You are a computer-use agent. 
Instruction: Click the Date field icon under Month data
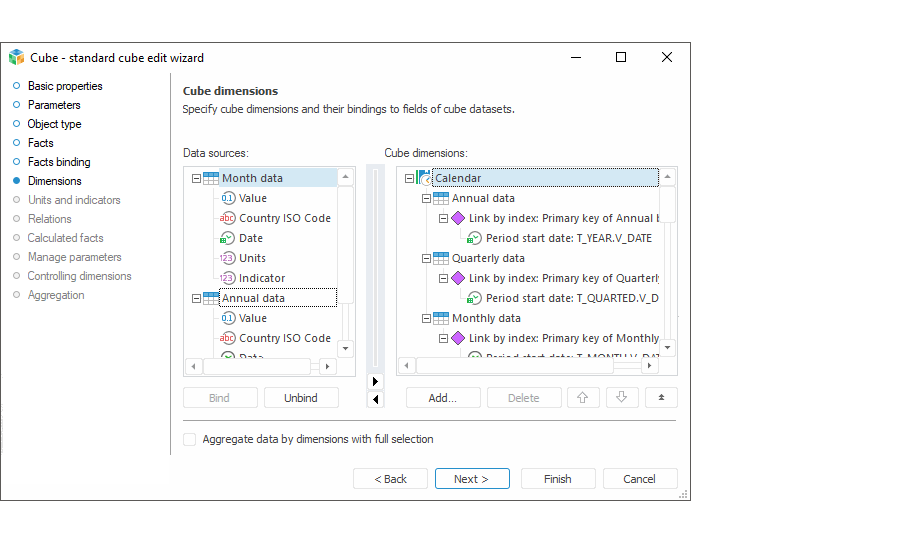(x=228, y=238)
